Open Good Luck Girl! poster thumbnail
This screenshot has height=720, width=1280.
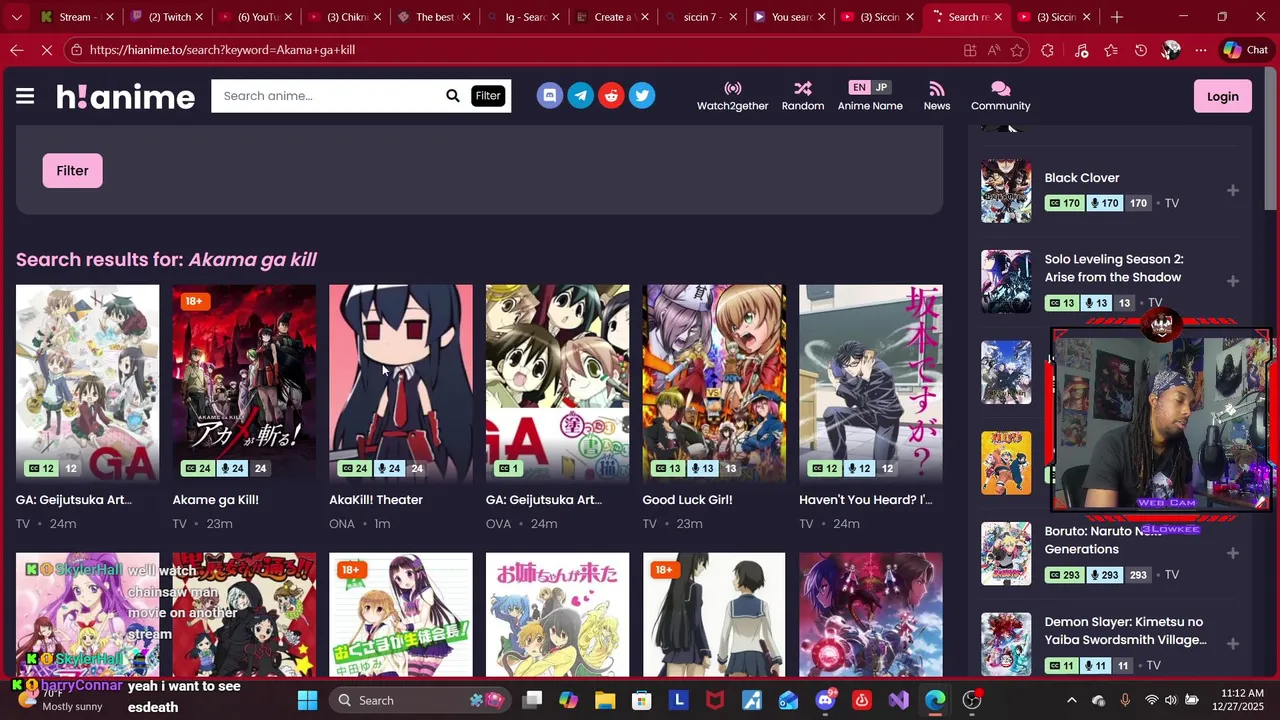[714, 383]
